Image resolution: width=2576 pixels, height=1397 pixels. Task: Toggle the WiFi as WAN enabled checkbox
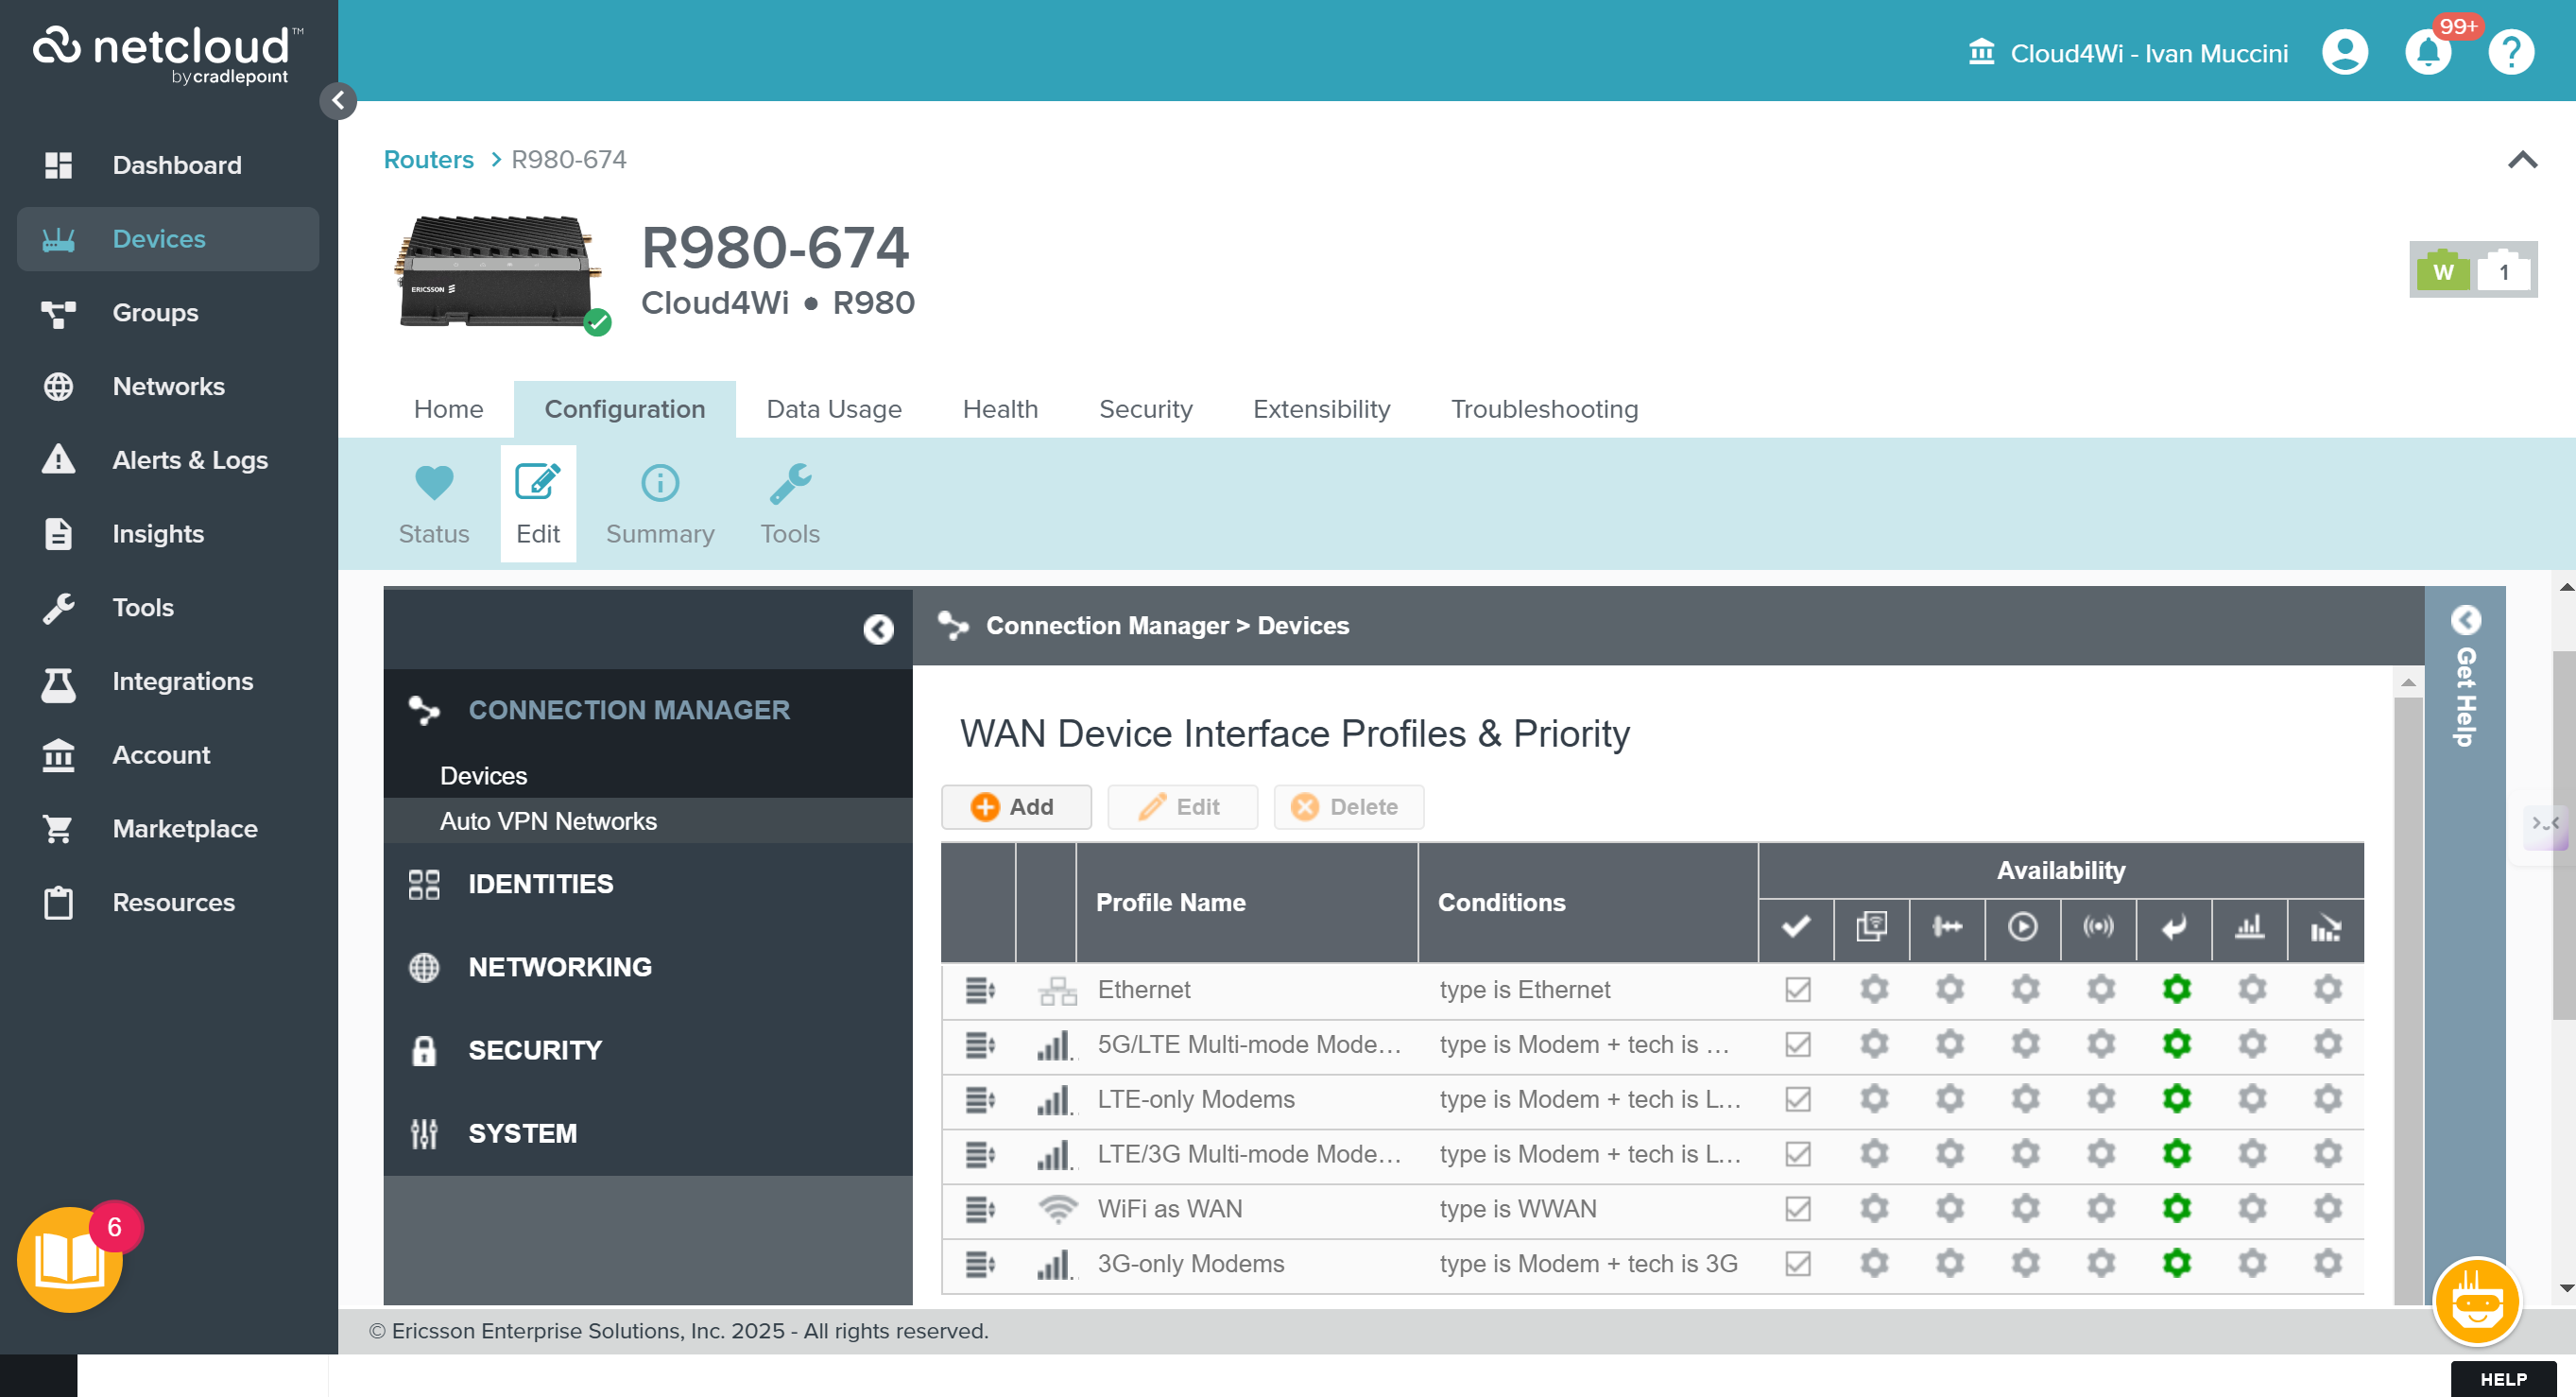click(1797, 1209)
